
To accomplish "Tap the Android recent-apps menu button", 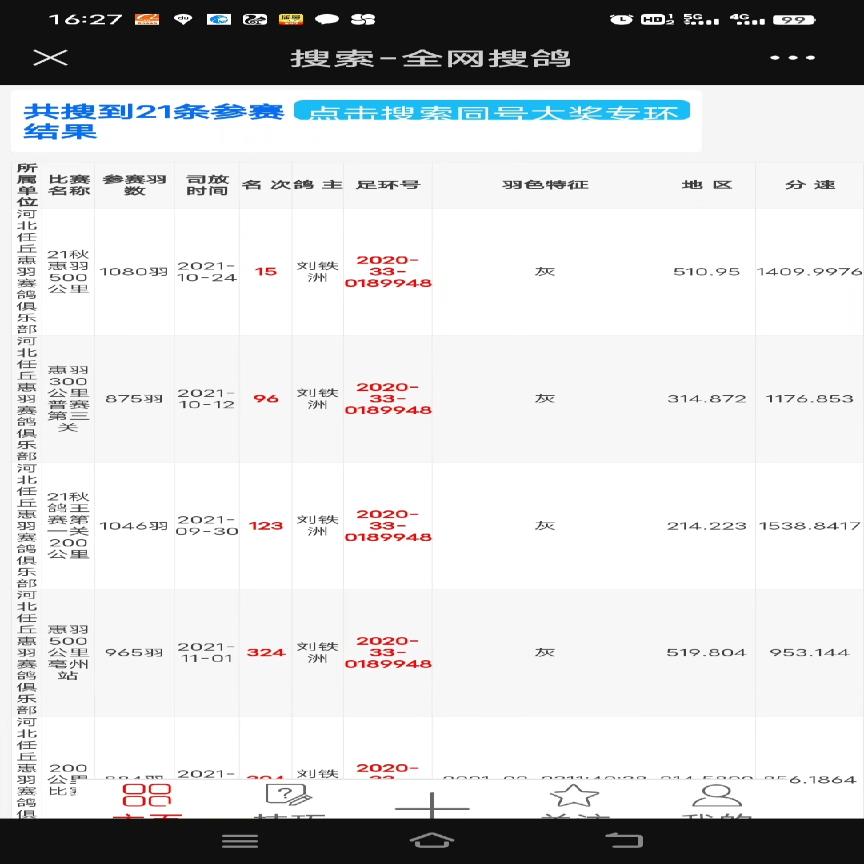I will pos(240,841).
